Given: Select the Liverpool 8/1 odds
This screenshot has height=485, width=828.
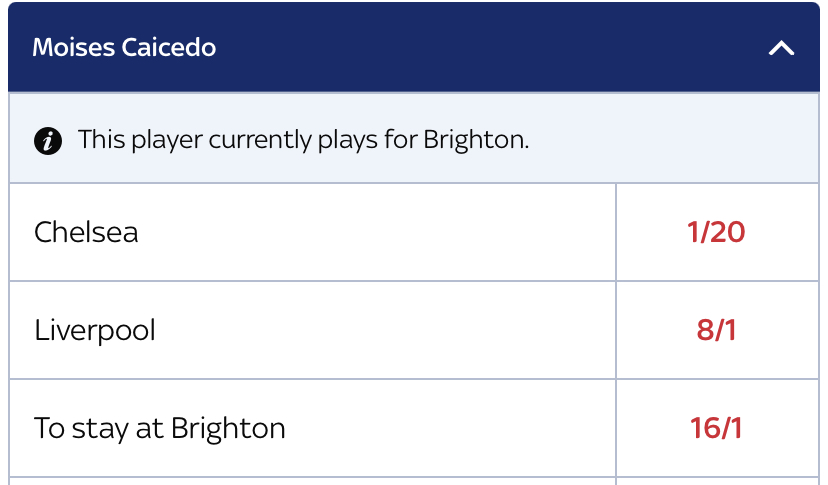Looking at the screenshot, I should [717, 330].
